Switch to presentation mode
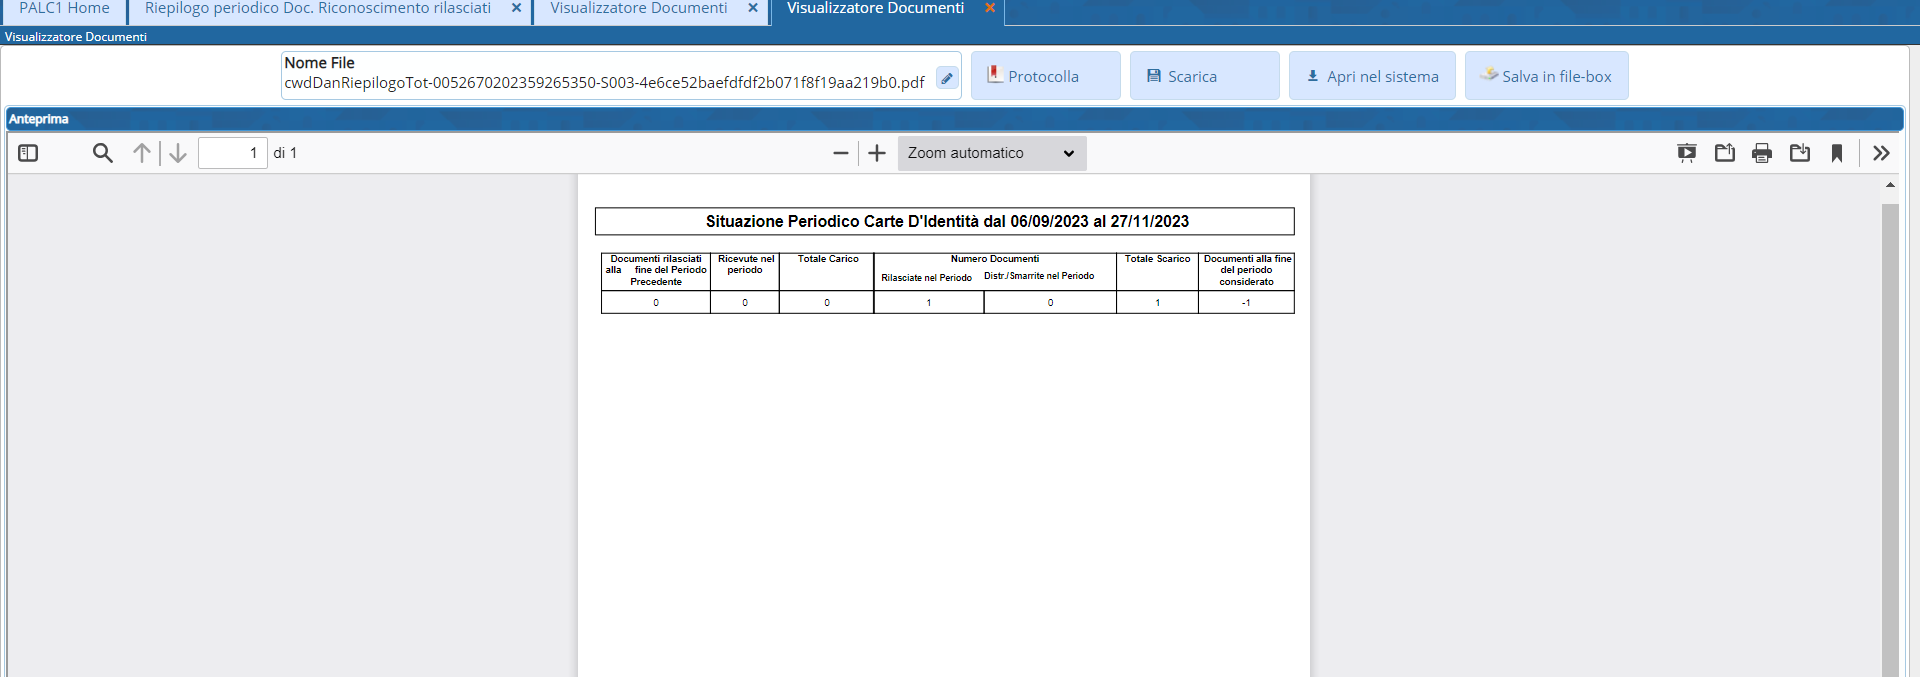This screenshot has width=1920, height=677. (1687, 153)
